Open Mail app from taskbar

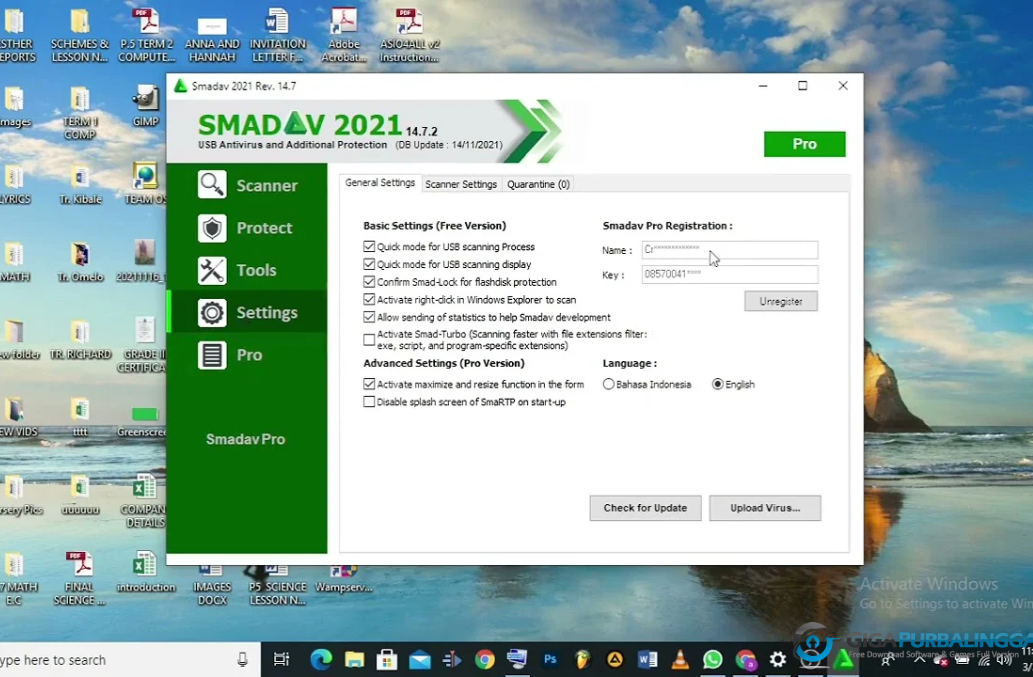(x=420, y=659)
